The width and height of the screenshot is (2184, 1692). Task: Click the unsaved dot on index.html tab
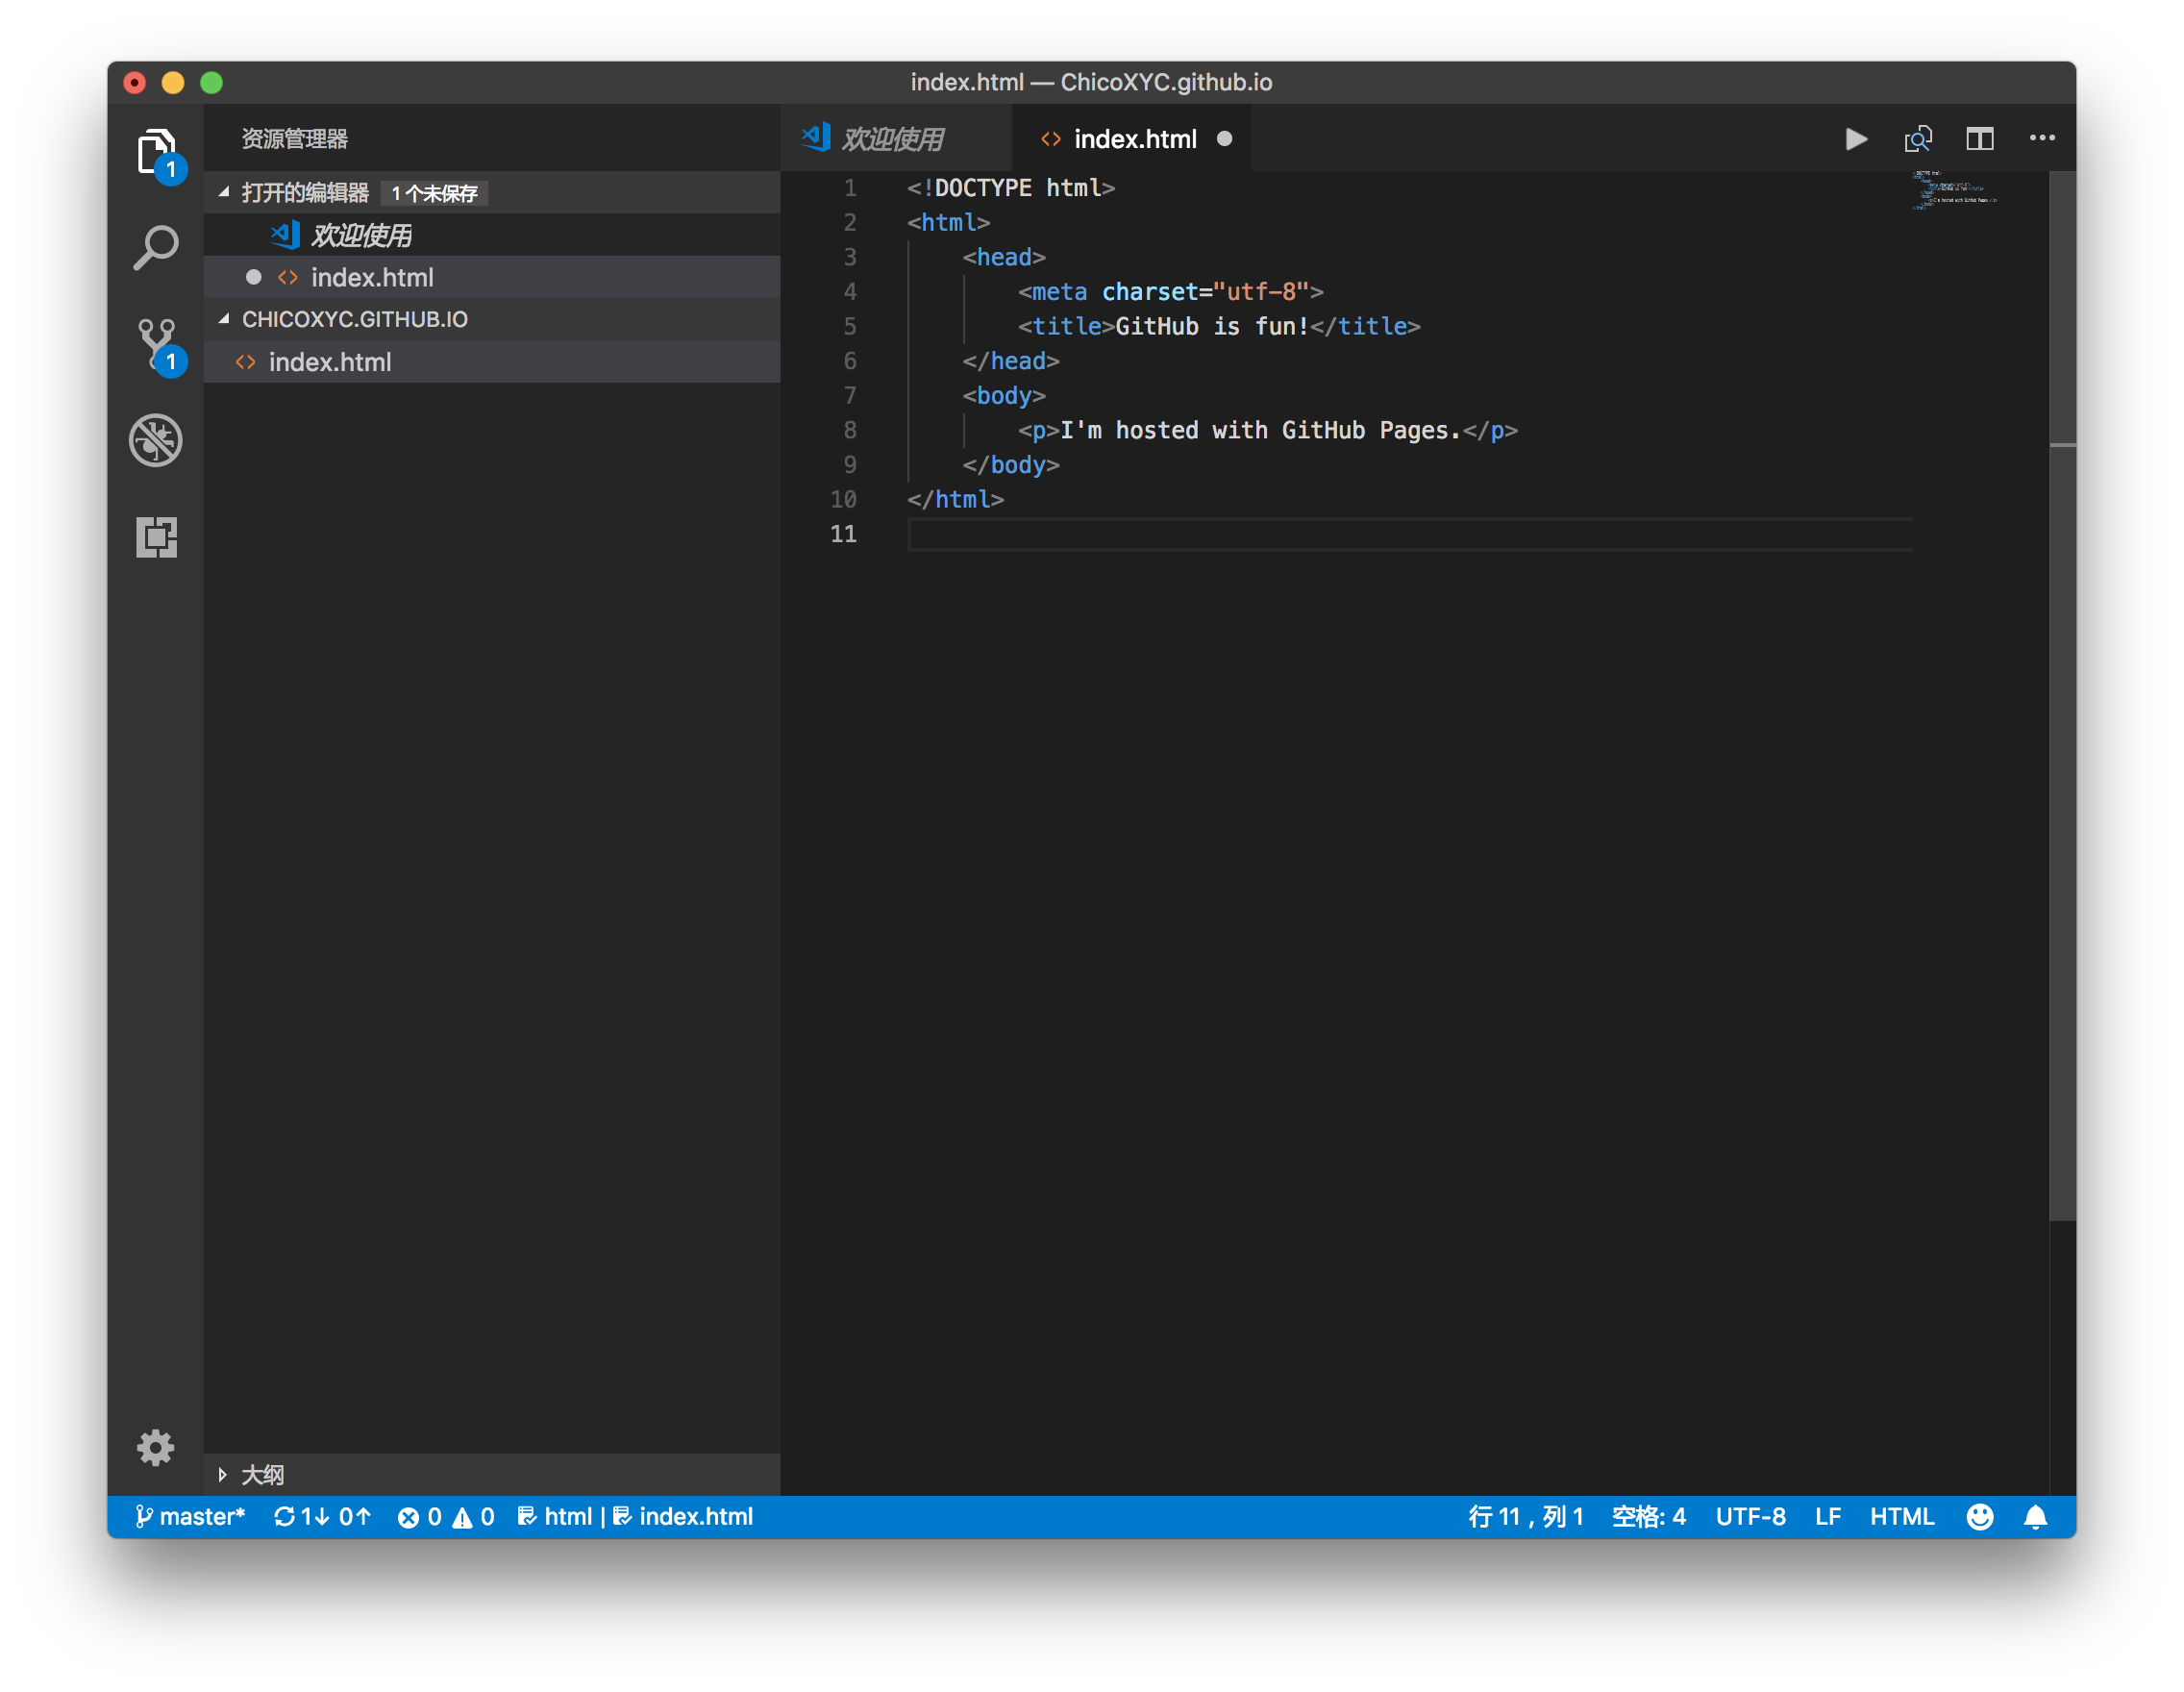click(1224, 139)
